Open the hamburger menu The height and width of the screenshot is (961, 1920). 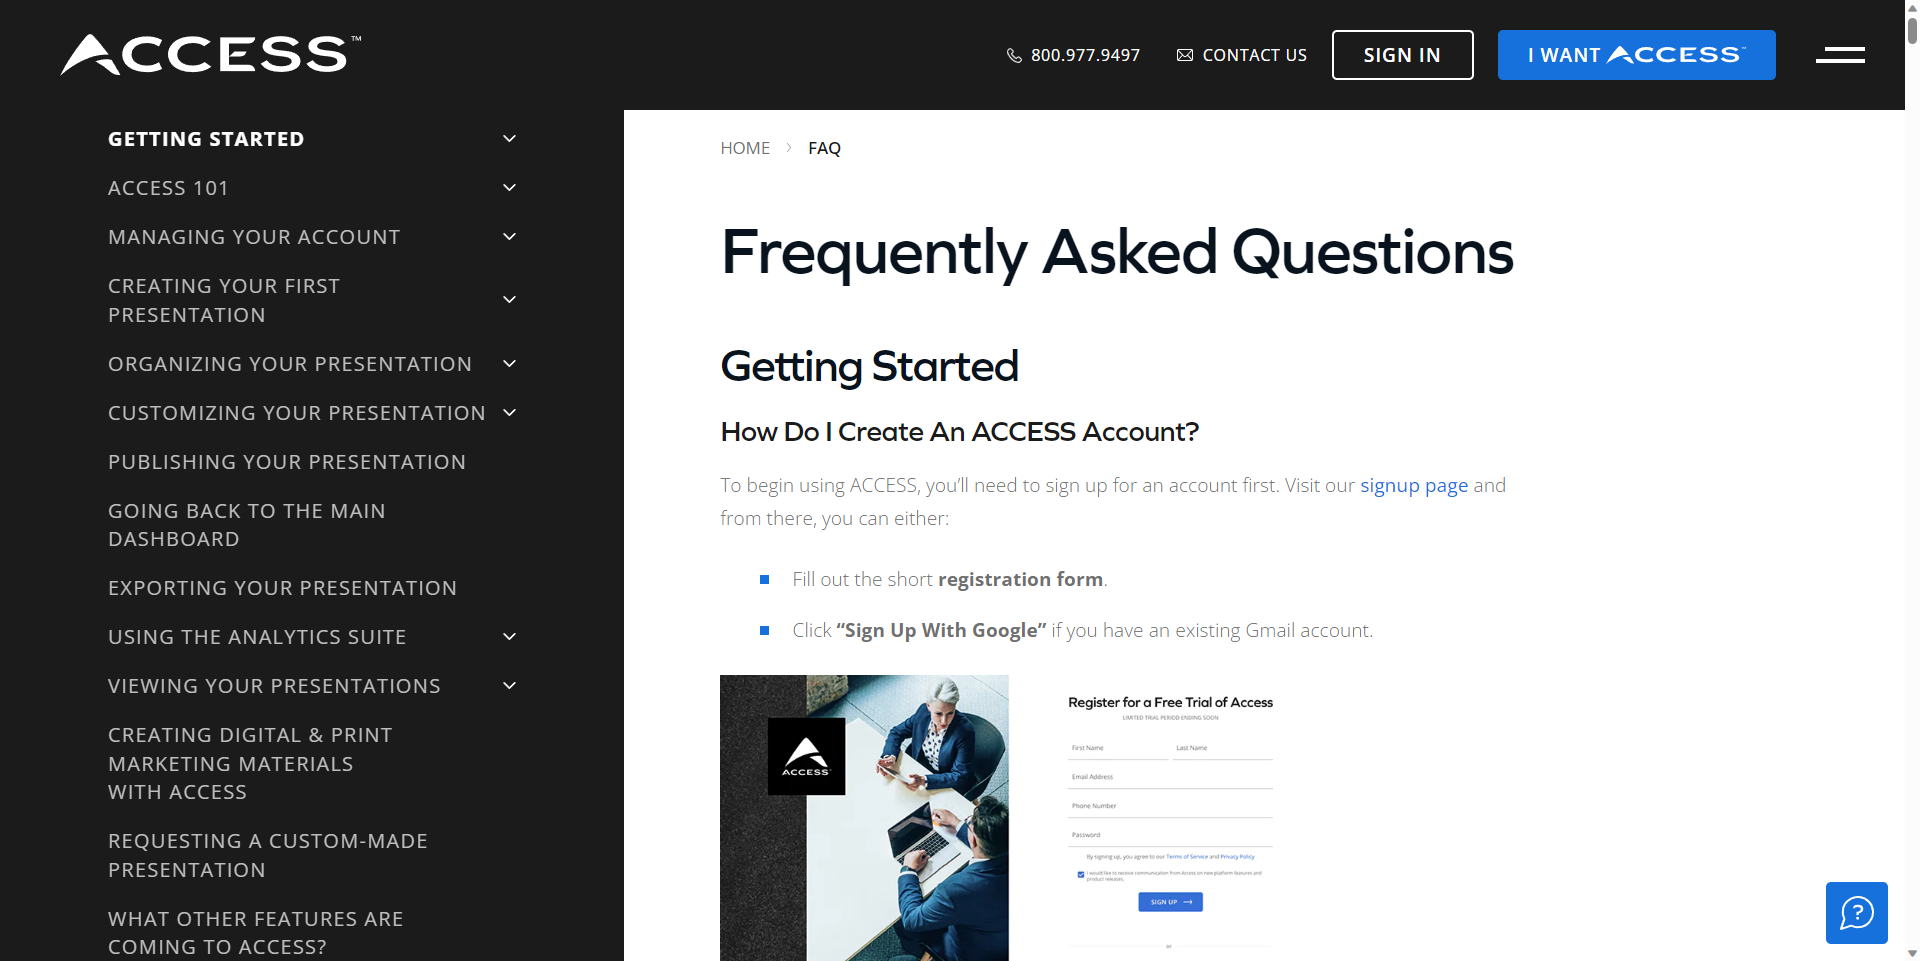[1840, 55]
